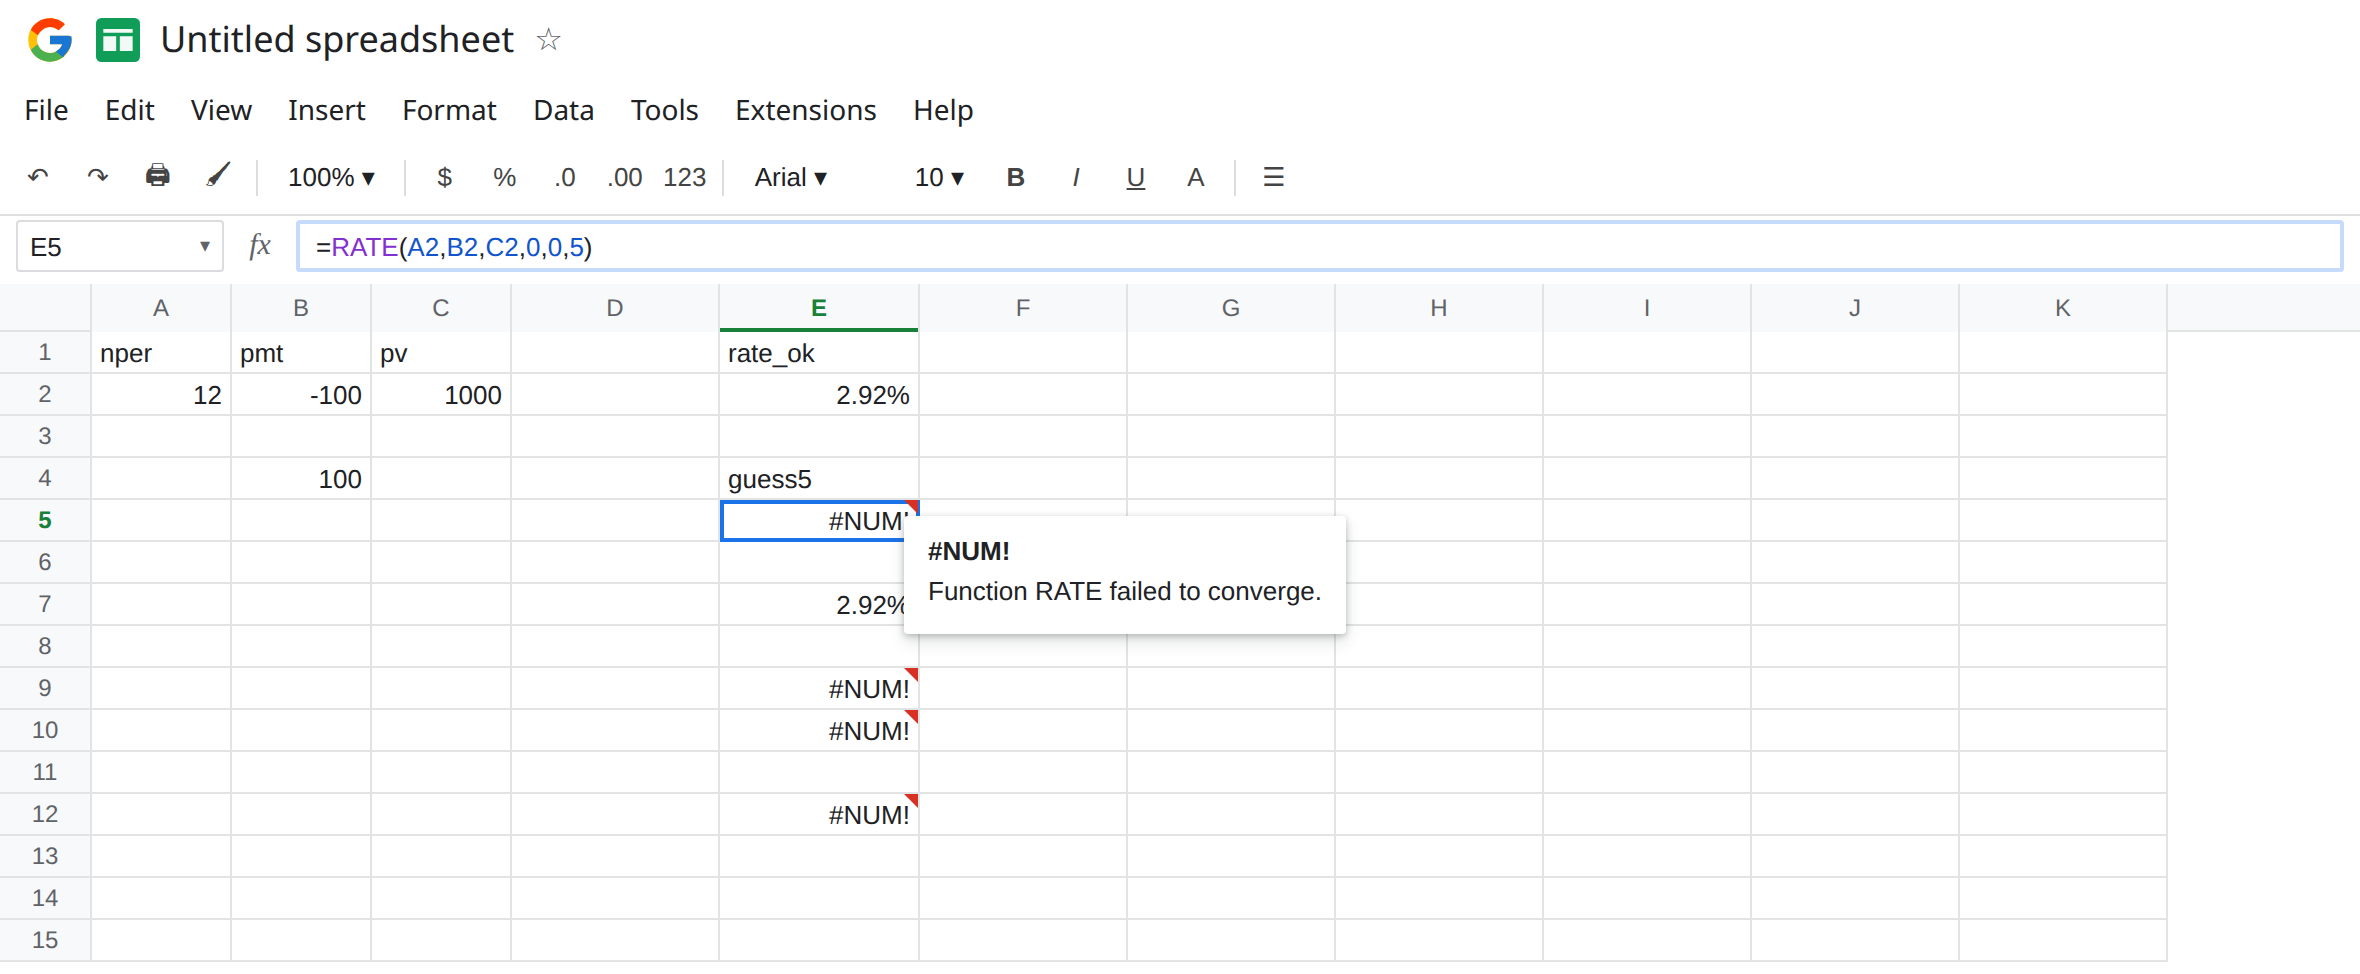
Task: Click the green Sheets home icon
Action: [118, 40]
